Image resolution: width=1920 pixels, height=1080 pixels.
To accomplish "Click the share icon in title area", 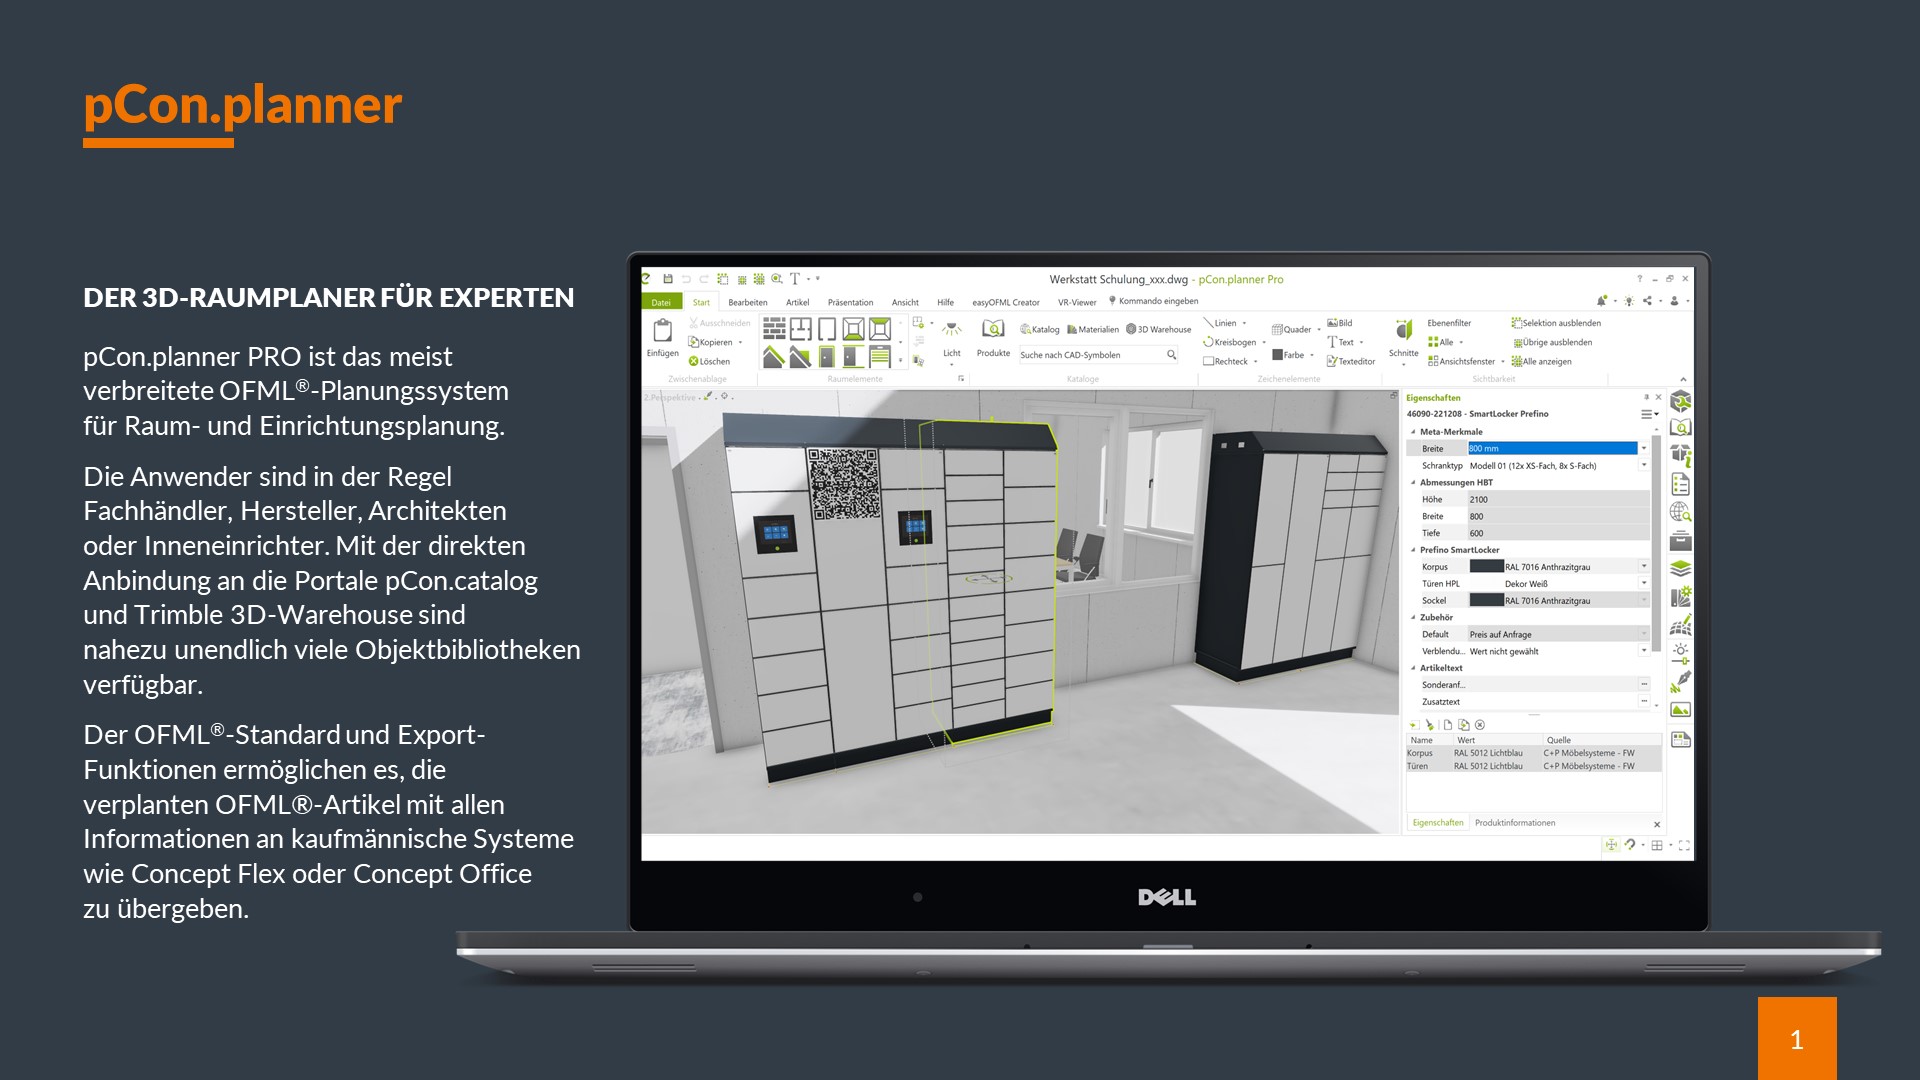I will pos(1647,301).
